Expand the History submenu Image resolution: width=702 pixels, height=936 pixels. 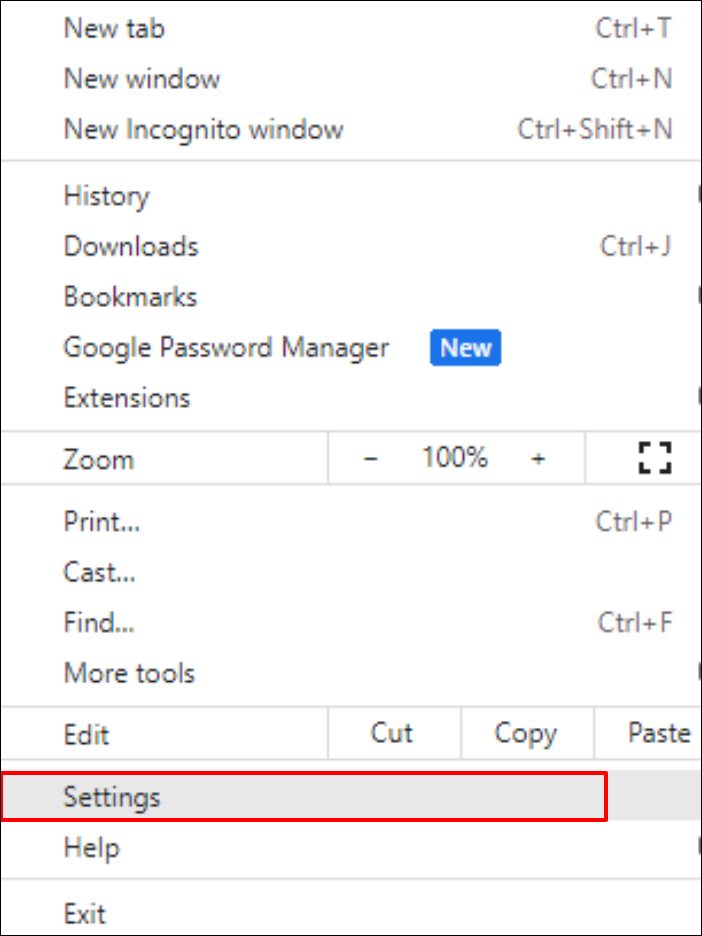coord(106,196)
